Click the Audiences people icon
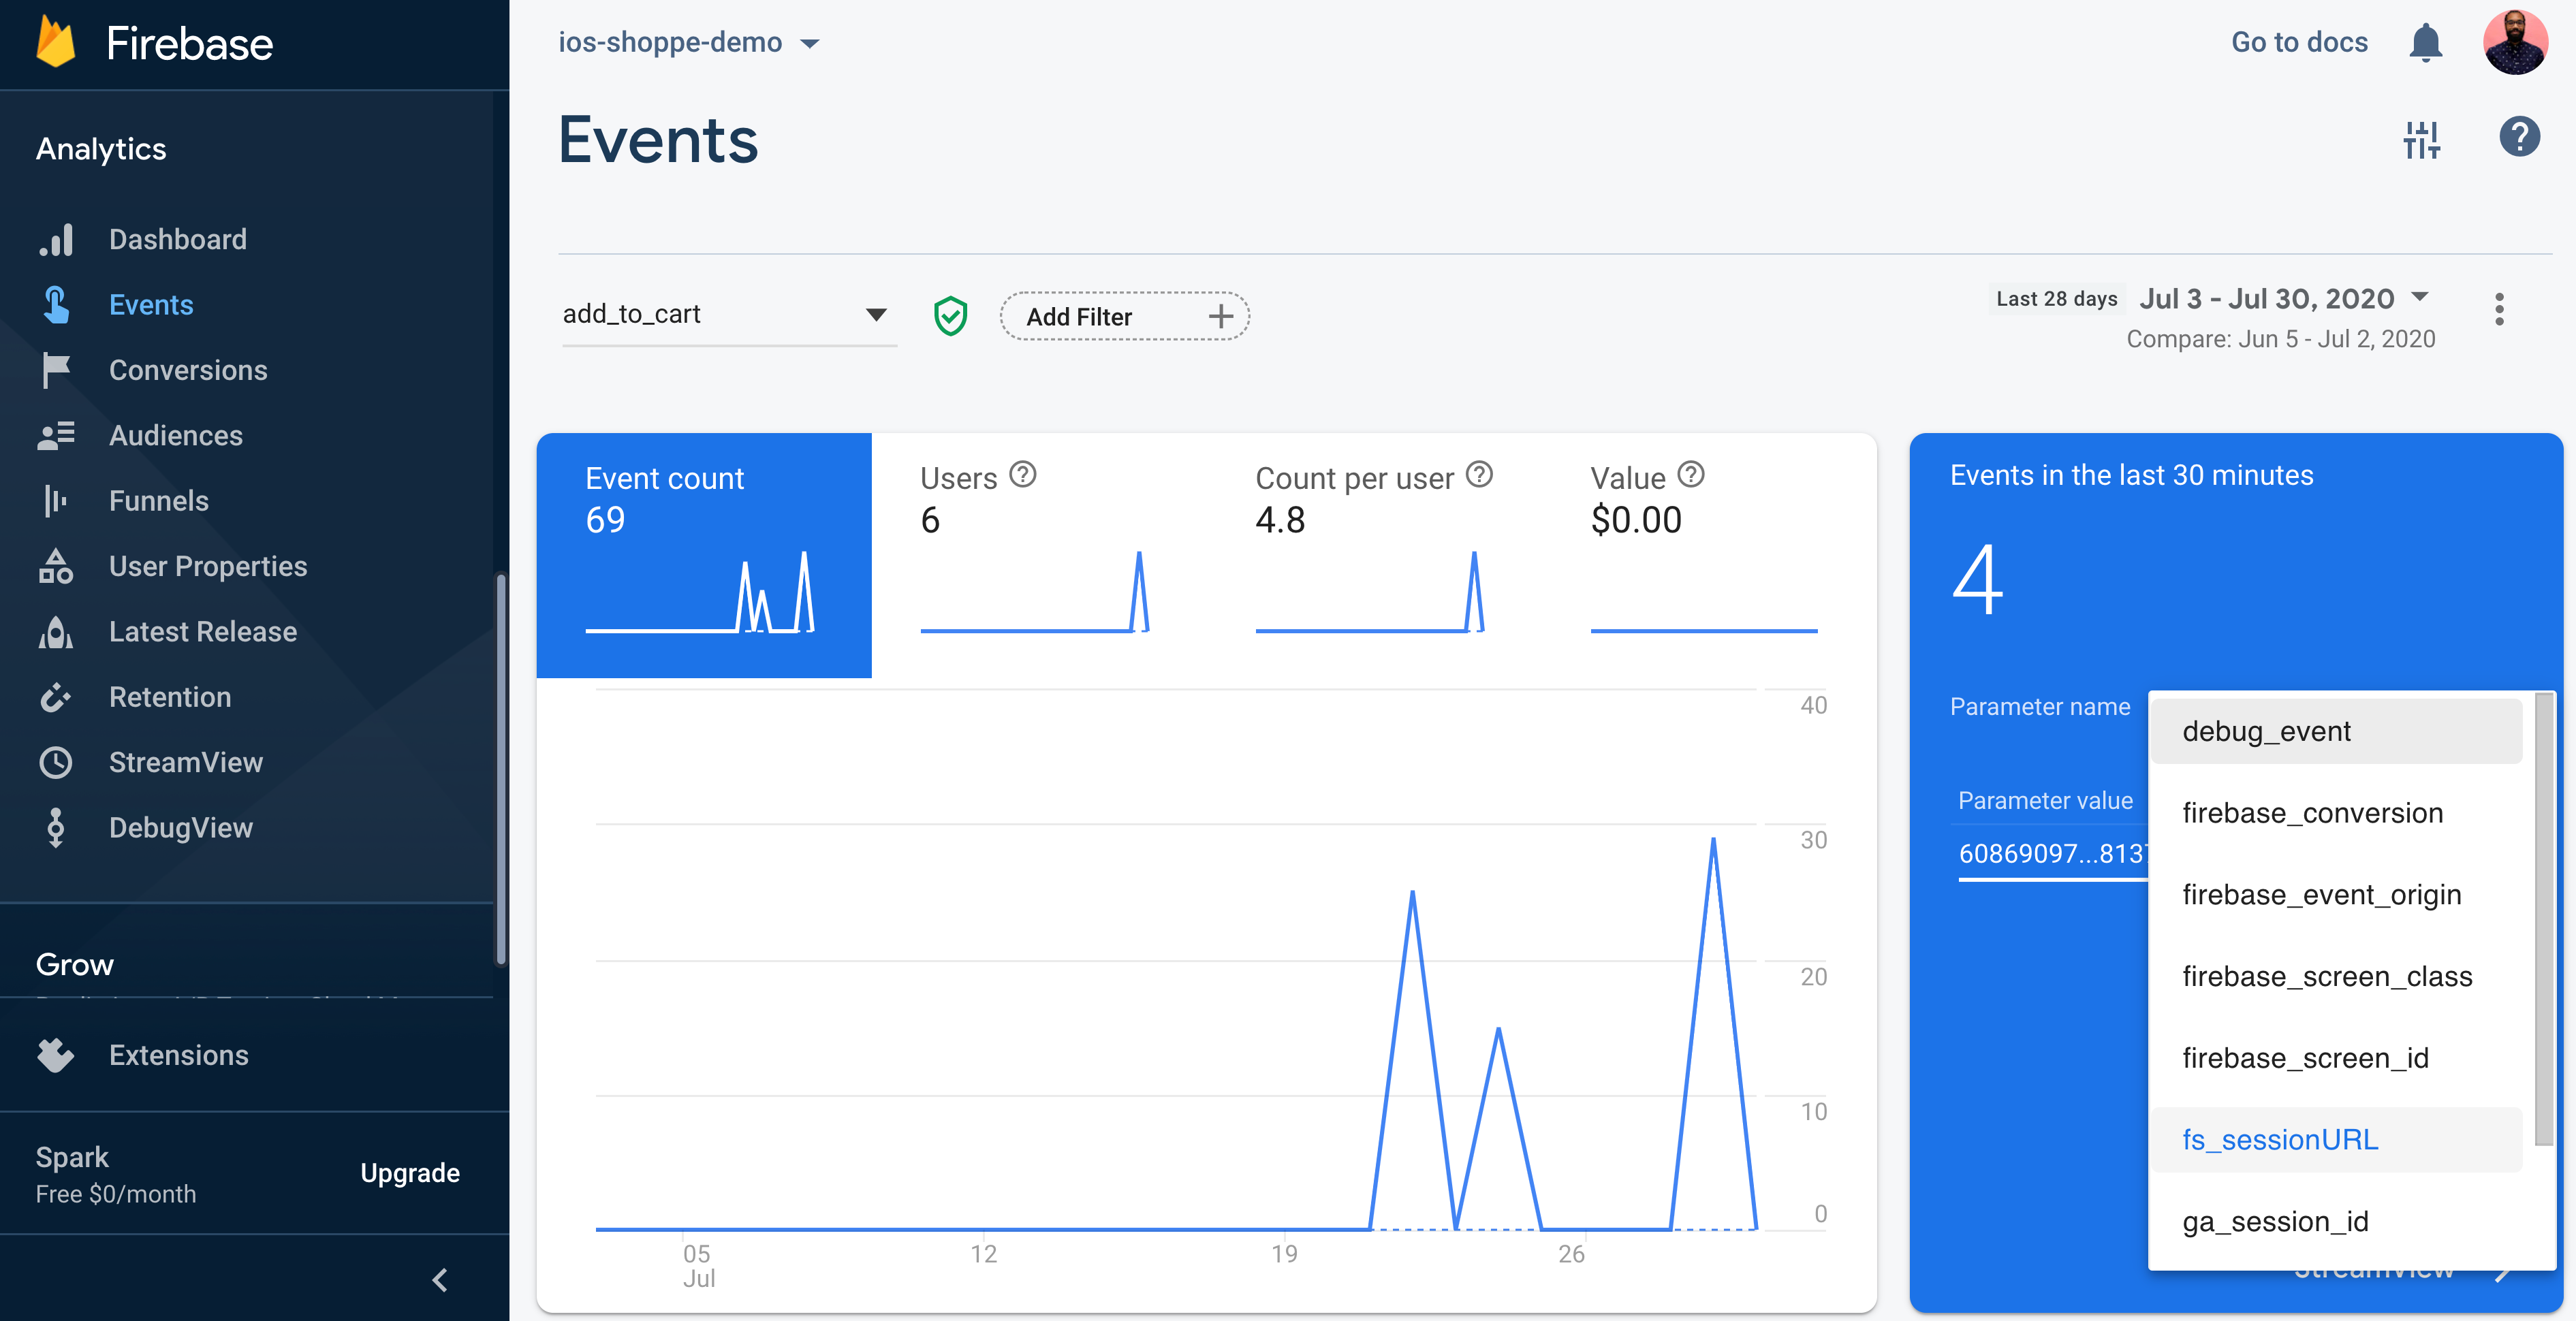 tap(56, 435)
